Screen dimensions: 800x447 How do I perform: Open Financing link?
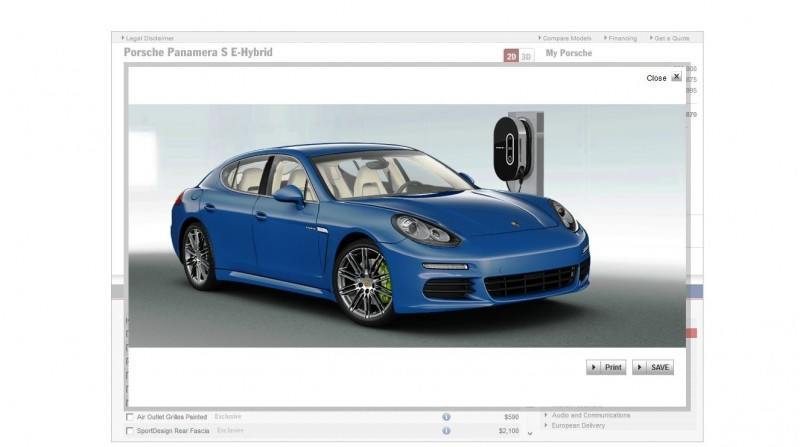620,38
